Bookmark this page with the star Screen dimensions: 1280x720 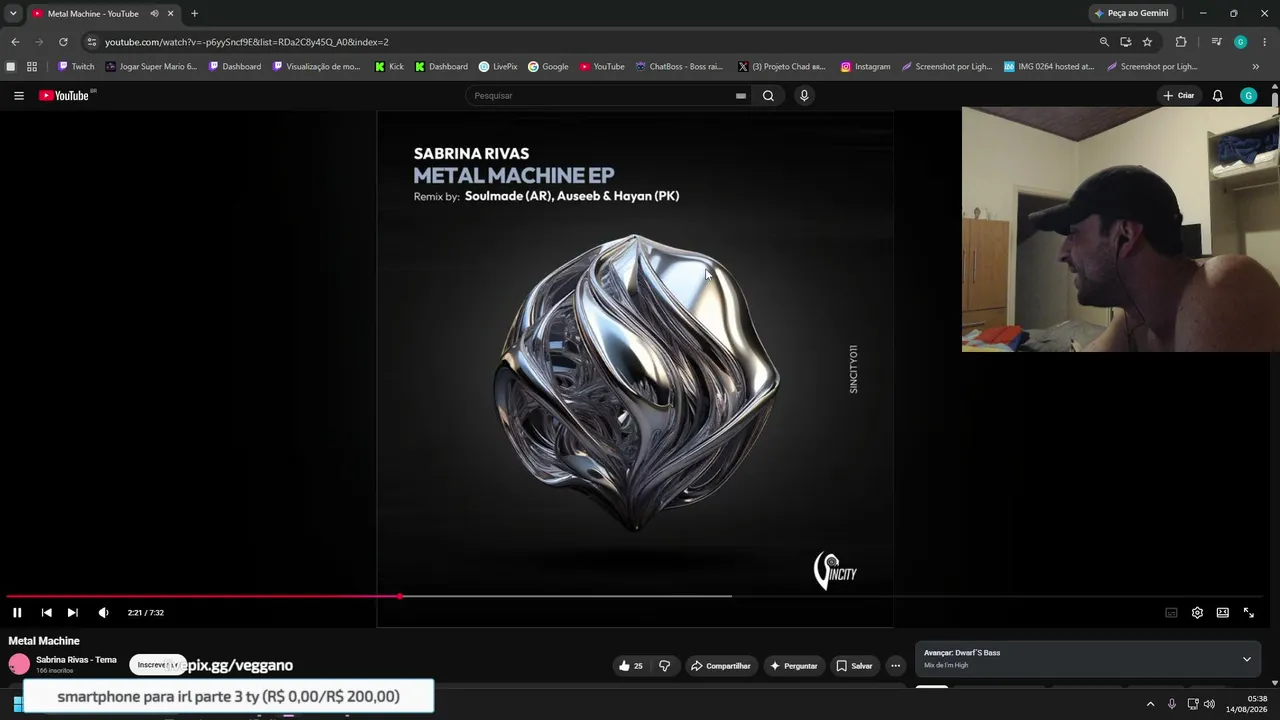coord(1147,42)
